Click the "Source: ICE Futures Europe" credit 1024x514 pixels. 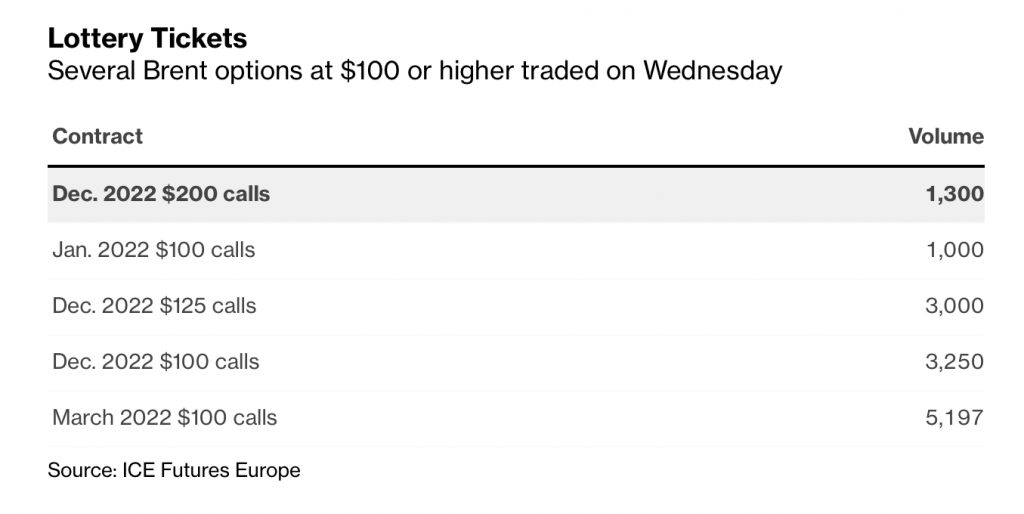point(174,469)
